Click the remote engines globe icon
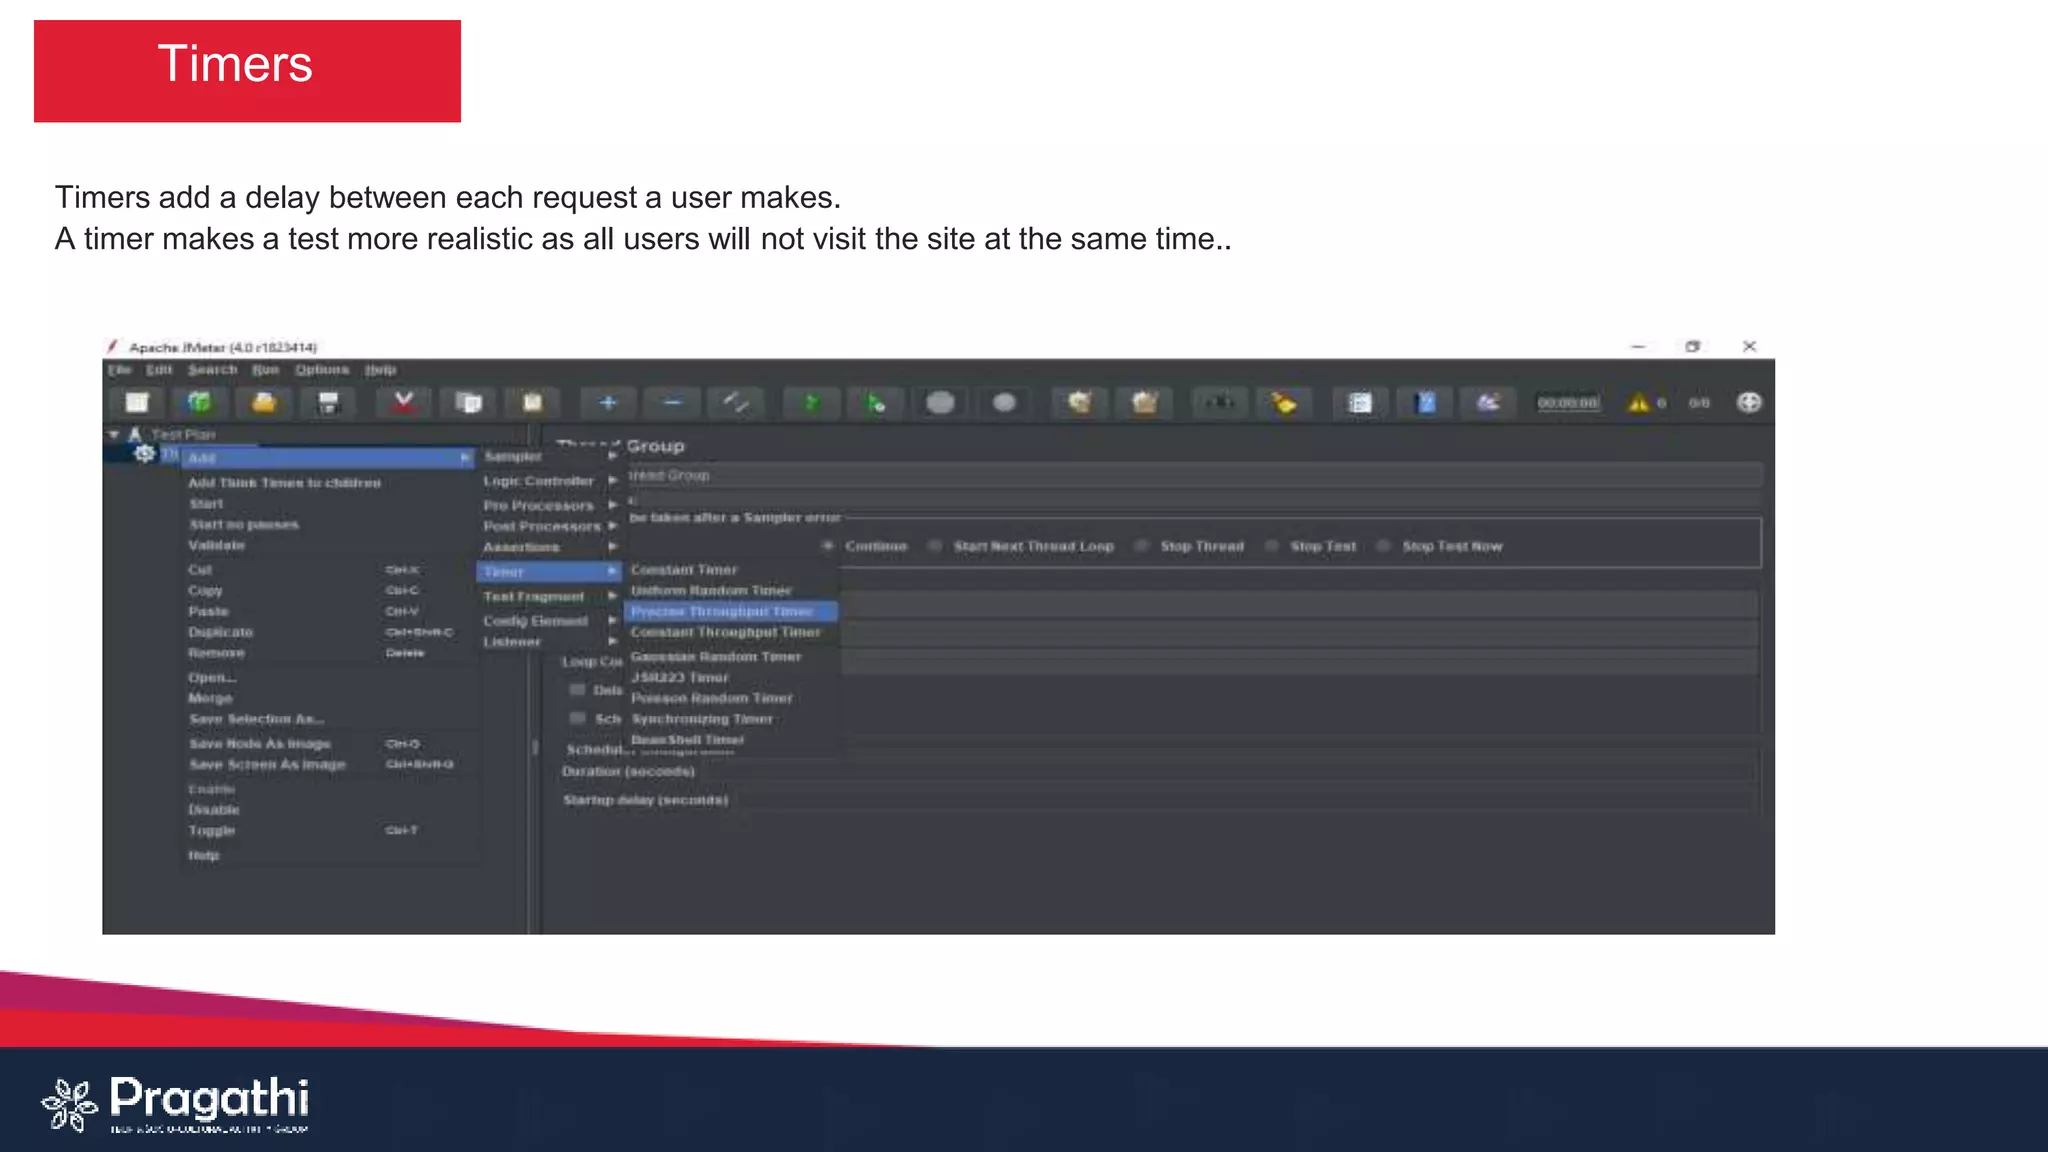 (1749, 402)
